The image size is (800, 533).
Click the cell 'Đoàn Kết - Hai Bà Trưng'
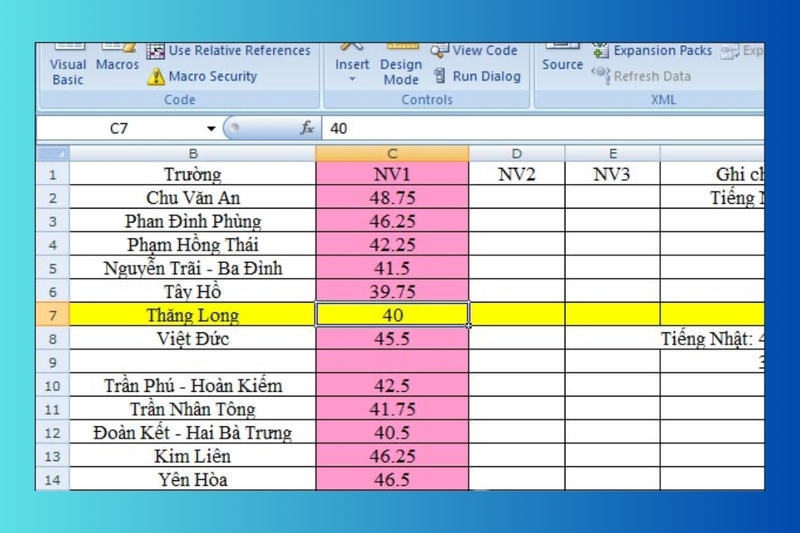point(192,433)
